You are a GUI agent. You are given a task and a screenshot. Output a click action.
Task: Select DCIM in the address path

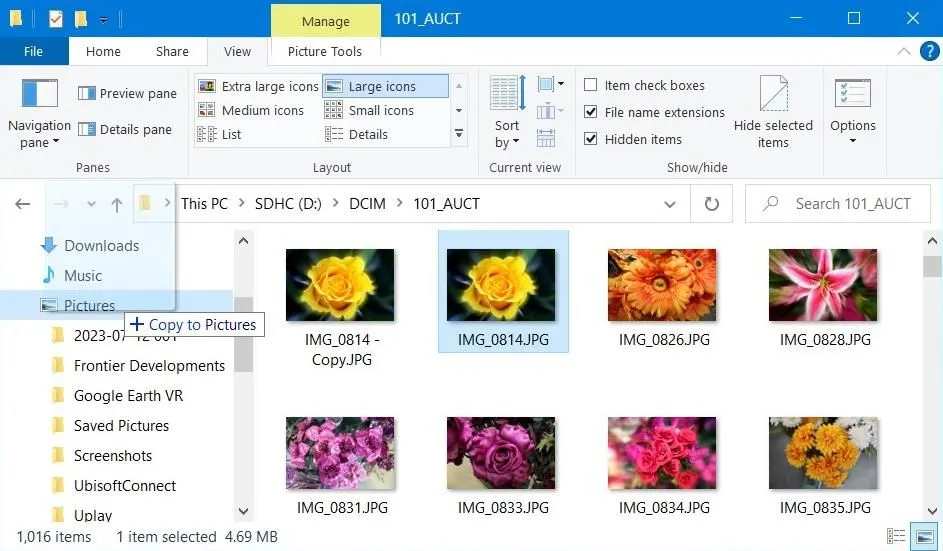(x=367, y=204)
